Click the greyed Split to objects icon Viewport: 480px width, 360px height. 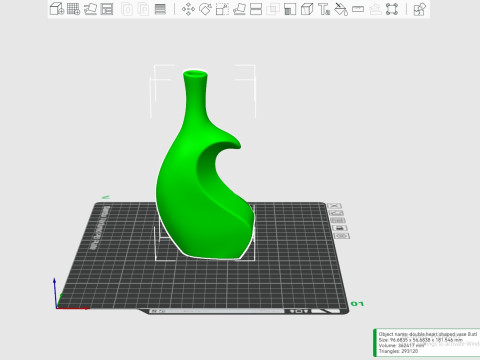click(x=127, y=9)
